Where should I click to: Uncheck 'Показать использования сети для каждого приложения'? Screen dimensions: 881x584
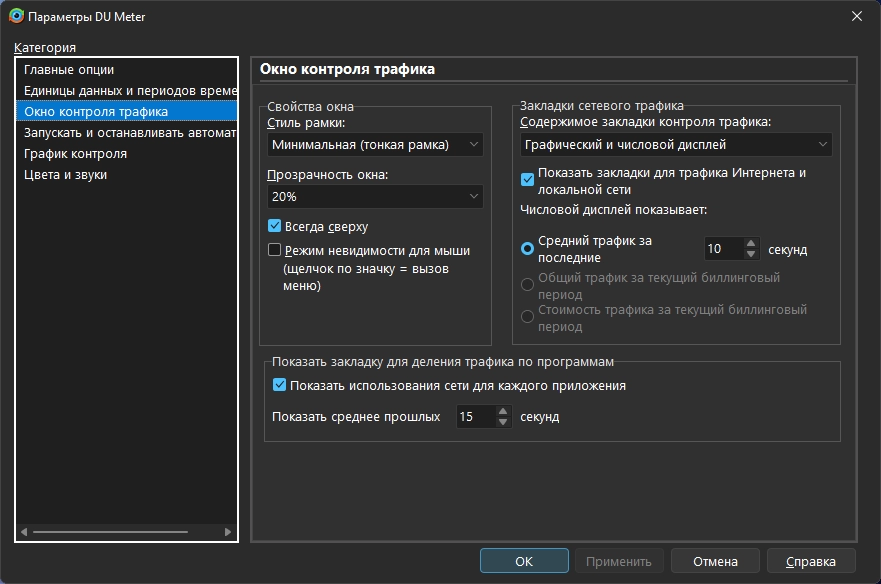point(280,385)
